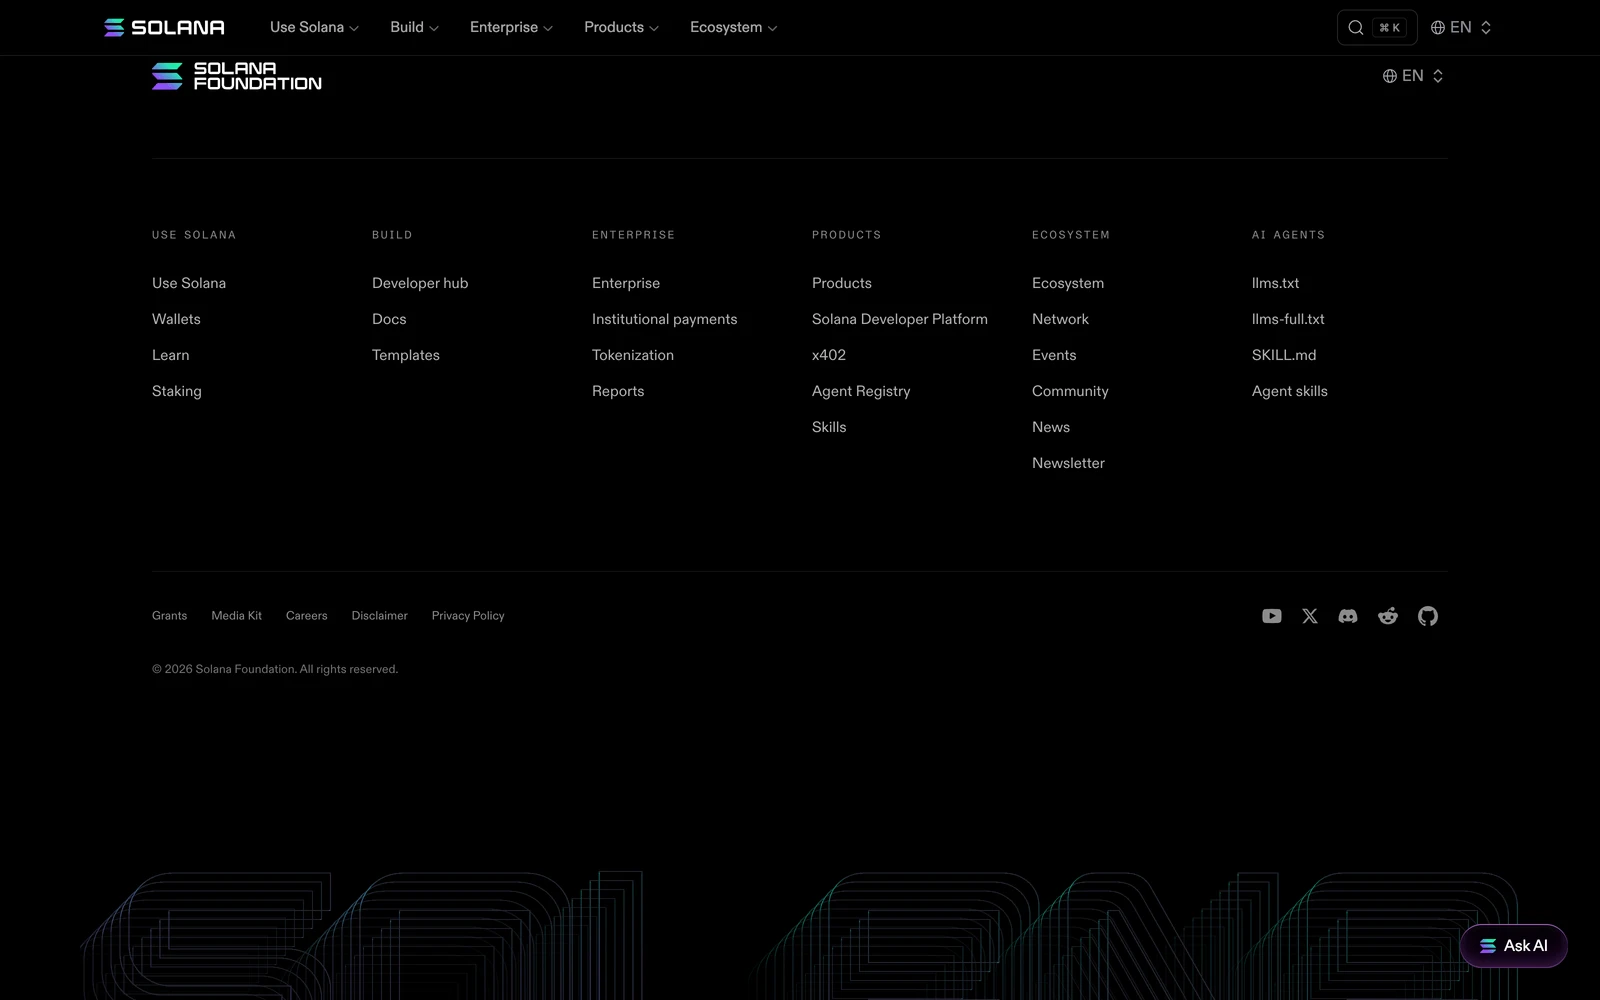Open the Newsletter link

click(x=1068, y=463)
